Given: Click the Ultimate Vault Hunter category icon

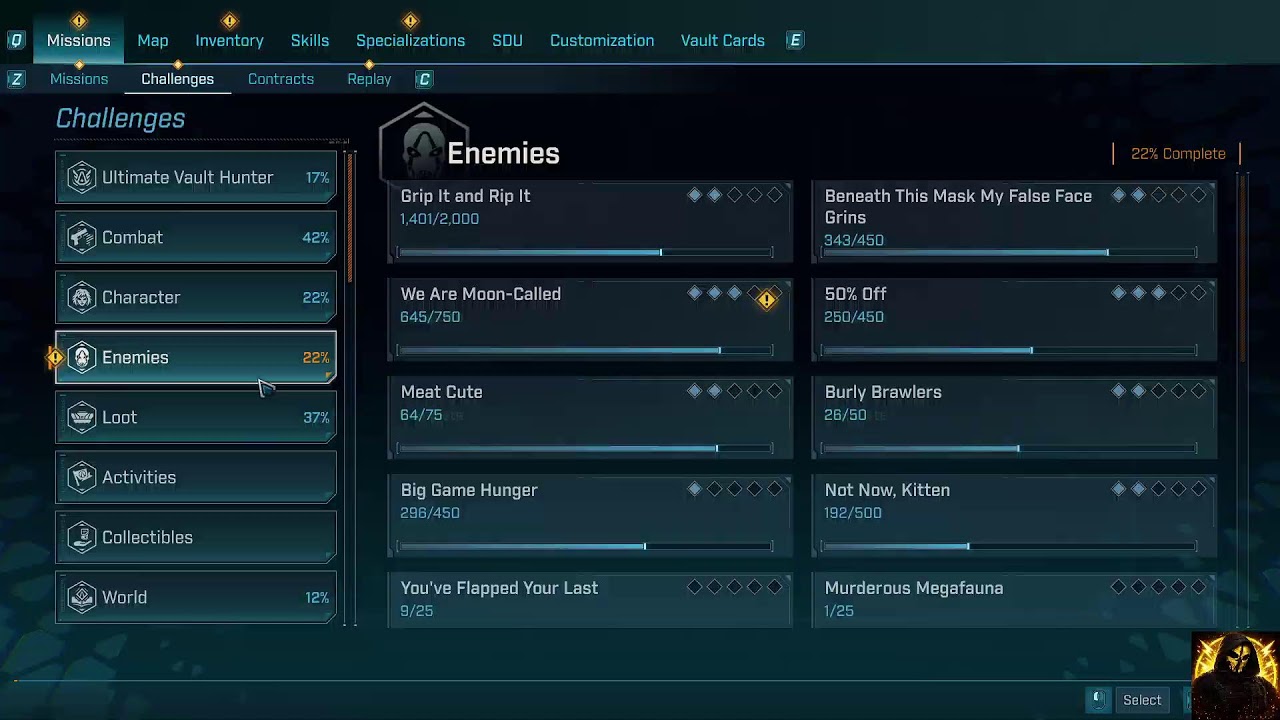Looking at the screenshot, I should (x=81, y=178).
